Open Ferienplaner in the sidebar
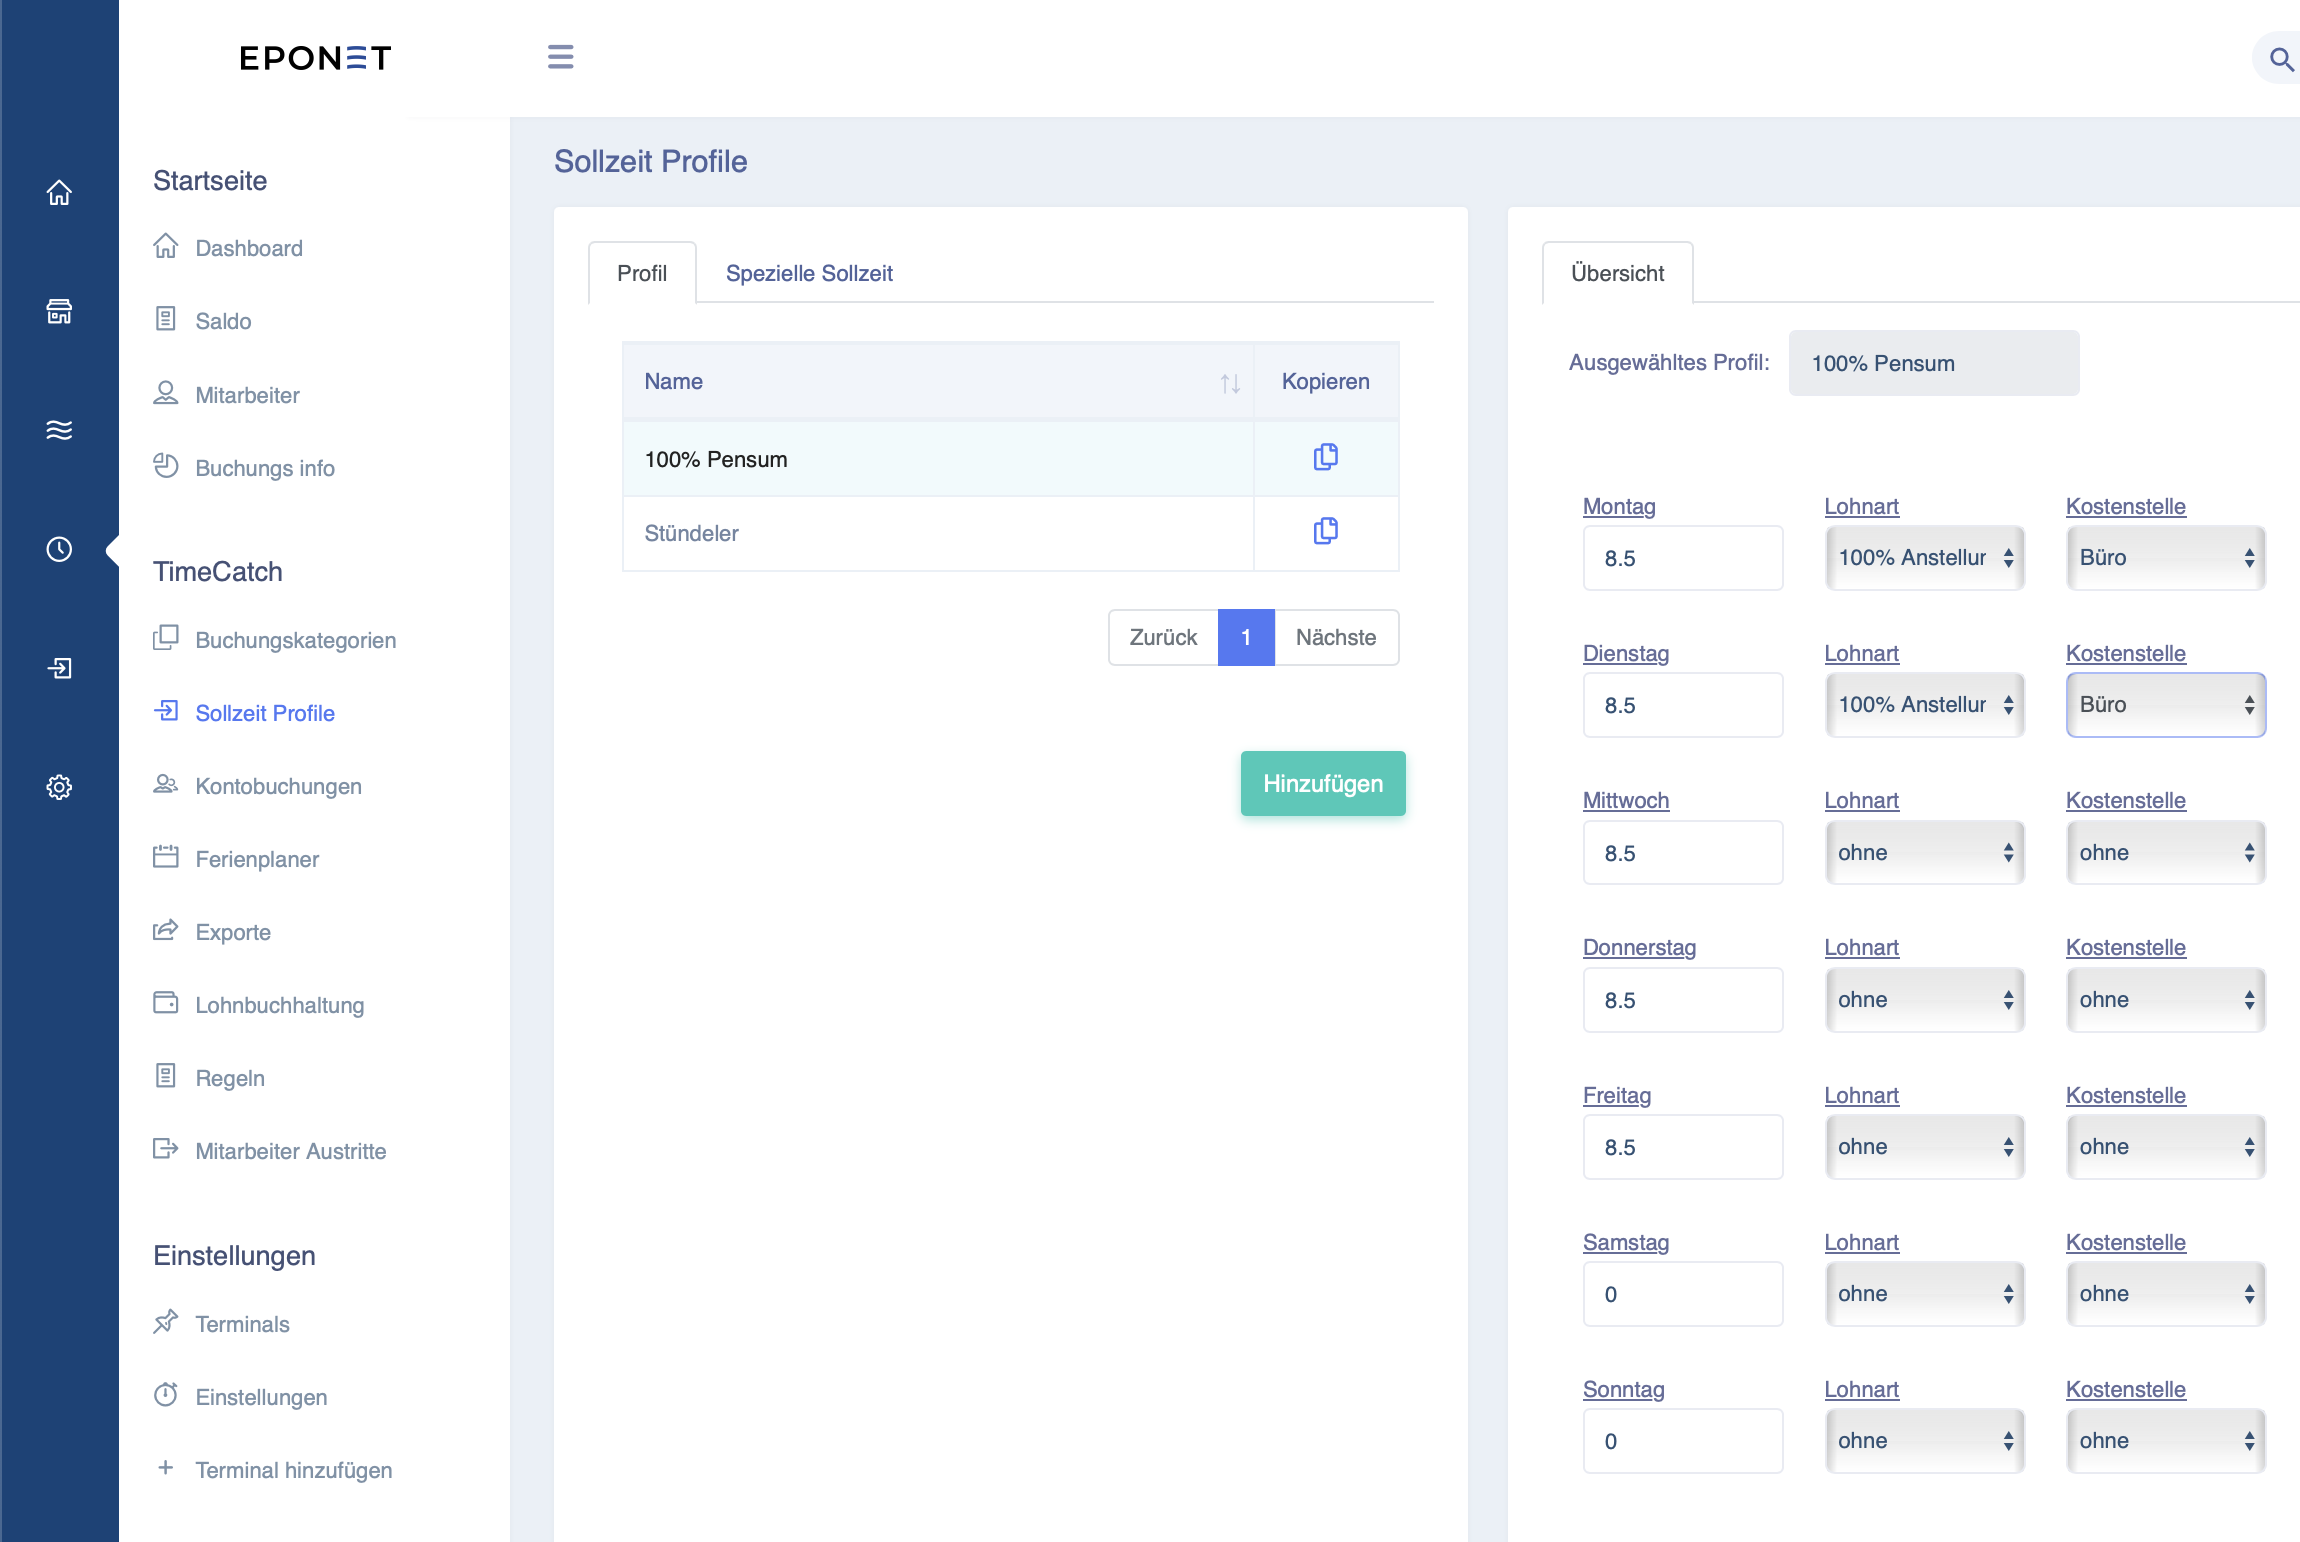The height and width of the screenshot is (1542, 2300). point(257,859)
